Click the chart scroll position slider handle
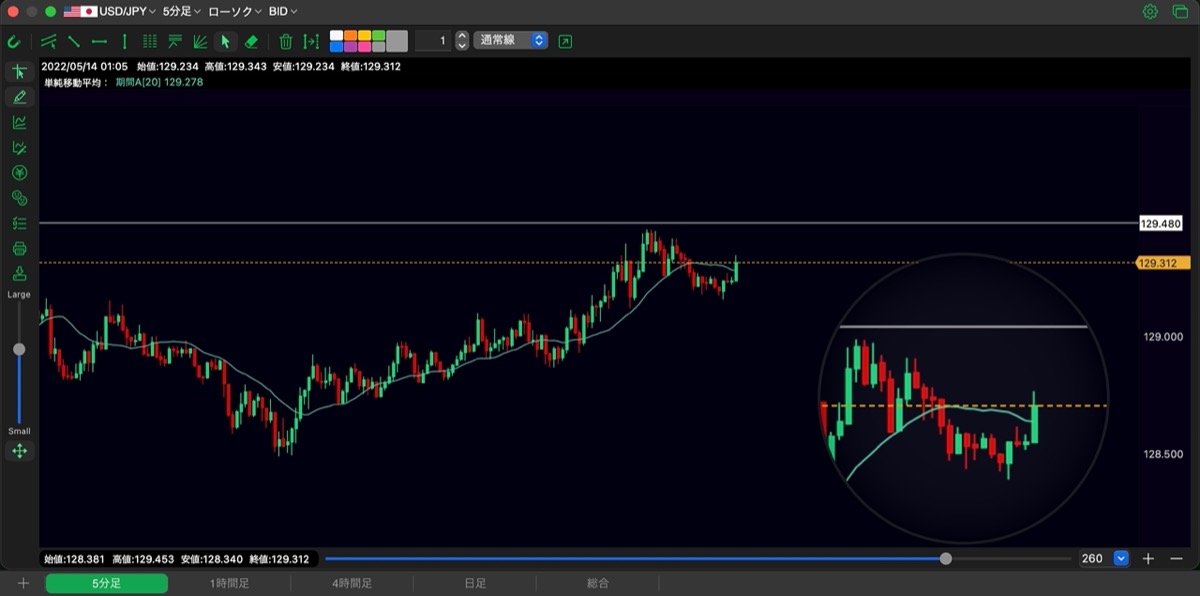The height and width of the screenshot is (596, 1200). [x=946, y=558]
